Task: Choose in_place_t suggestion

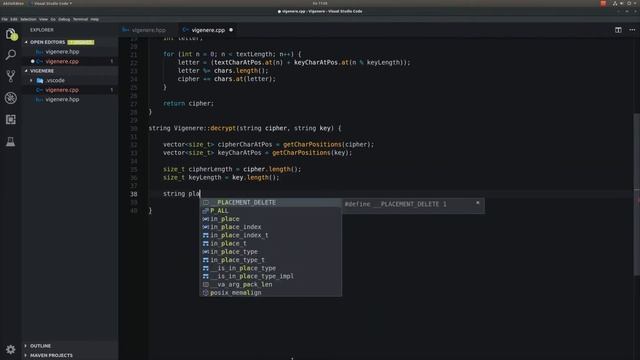Action: coord(270,243)
